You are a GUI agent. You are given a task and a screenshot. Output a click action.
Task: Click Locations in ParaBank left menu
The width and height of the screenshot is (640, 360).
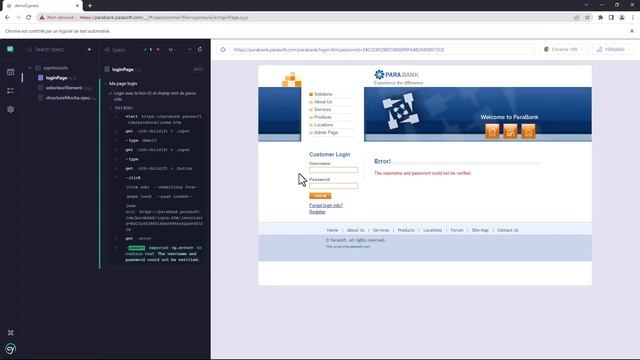(323, 125)
